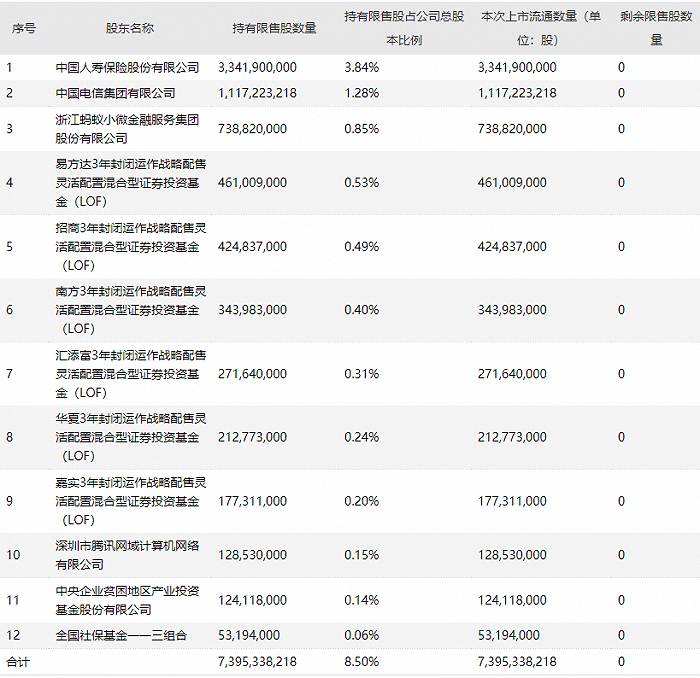
Task: Select 易方达3年封闭运作战略配售 fund name
Action: pos(130,183)
